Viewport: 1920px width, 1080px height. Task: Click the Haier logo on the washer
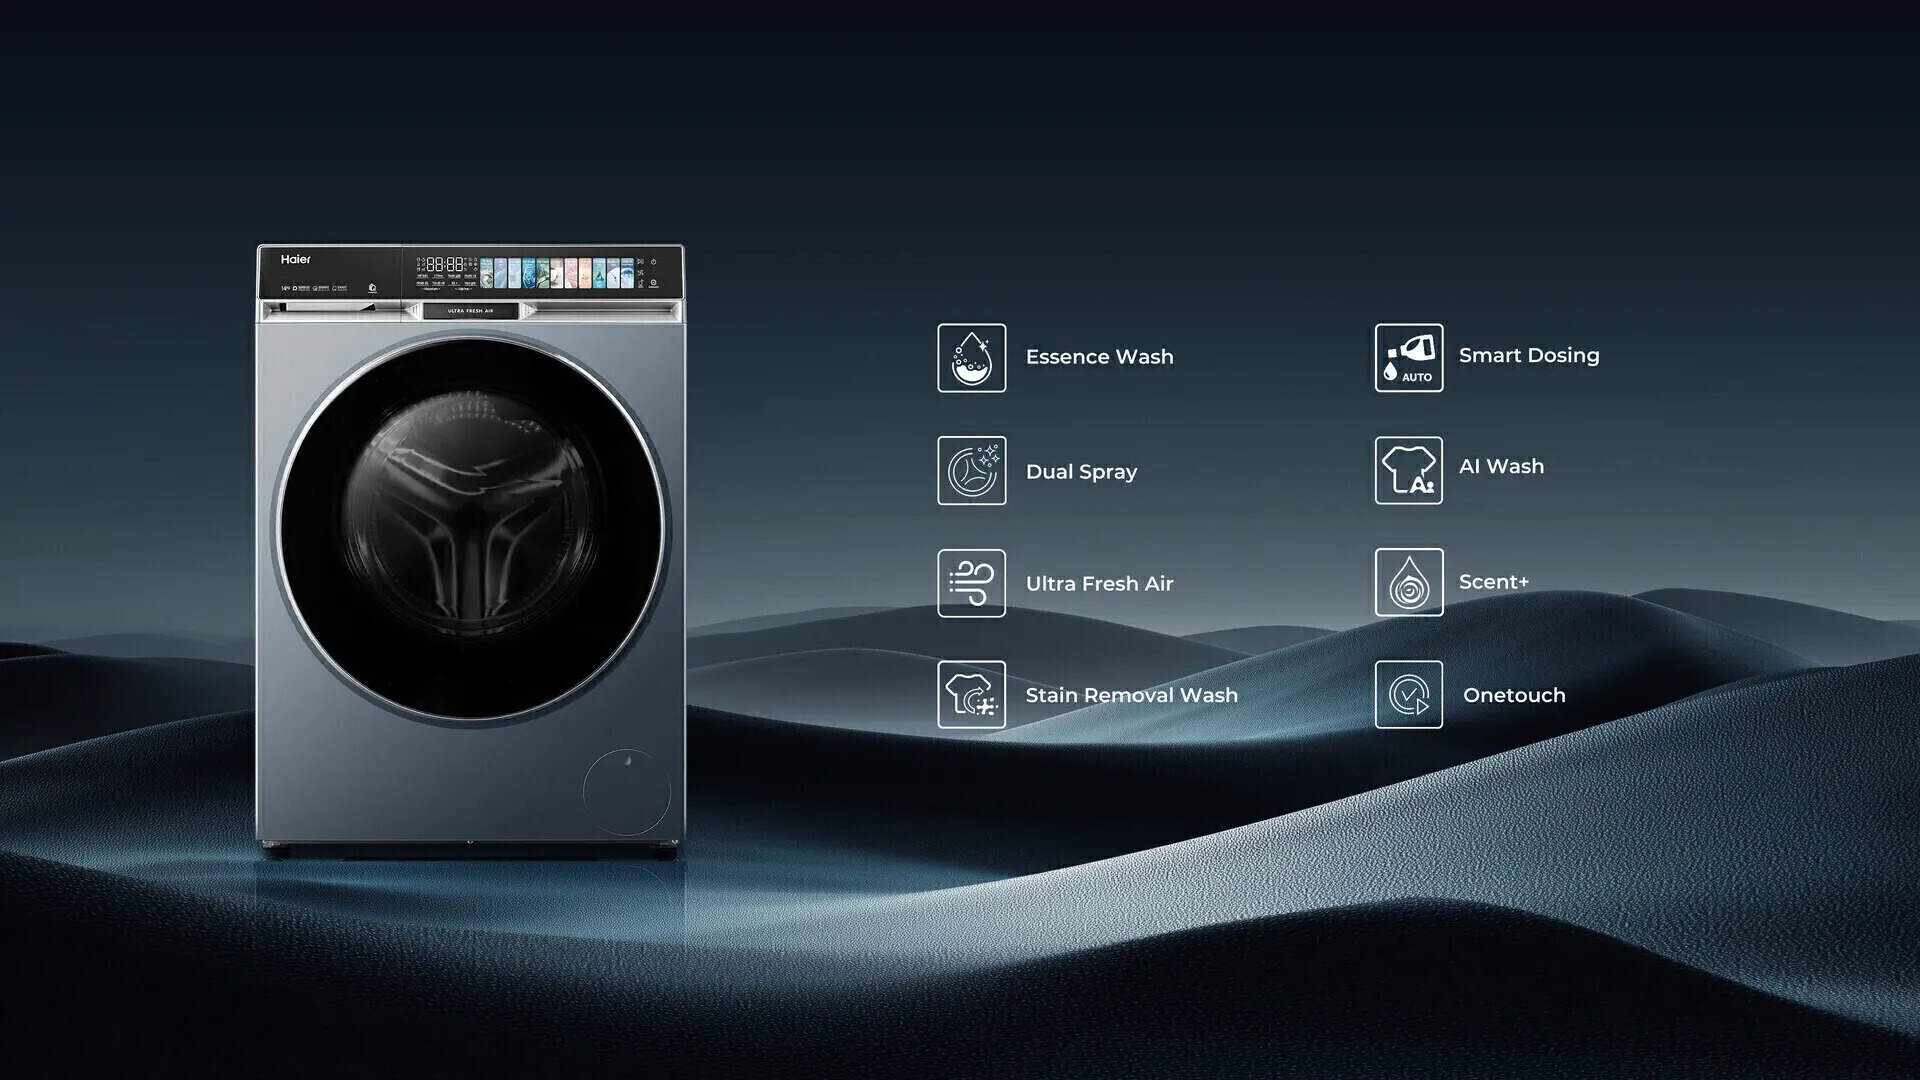coord(295,260)
